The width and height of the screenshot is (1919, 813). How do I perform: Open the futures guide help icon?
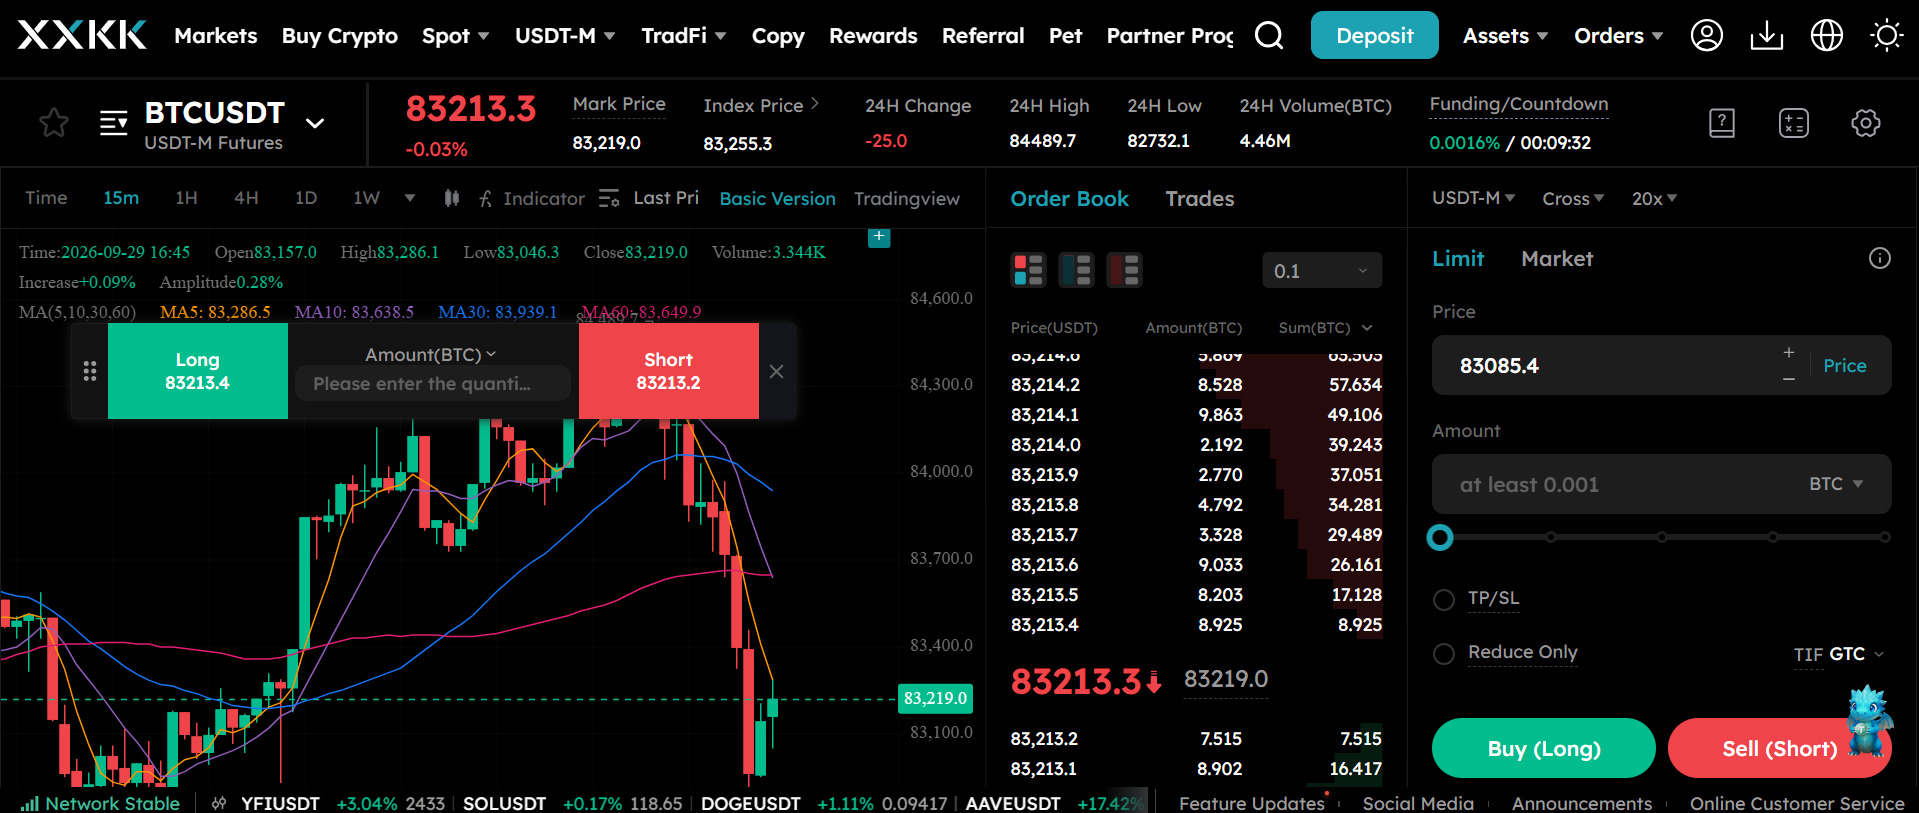point(1722,123)
